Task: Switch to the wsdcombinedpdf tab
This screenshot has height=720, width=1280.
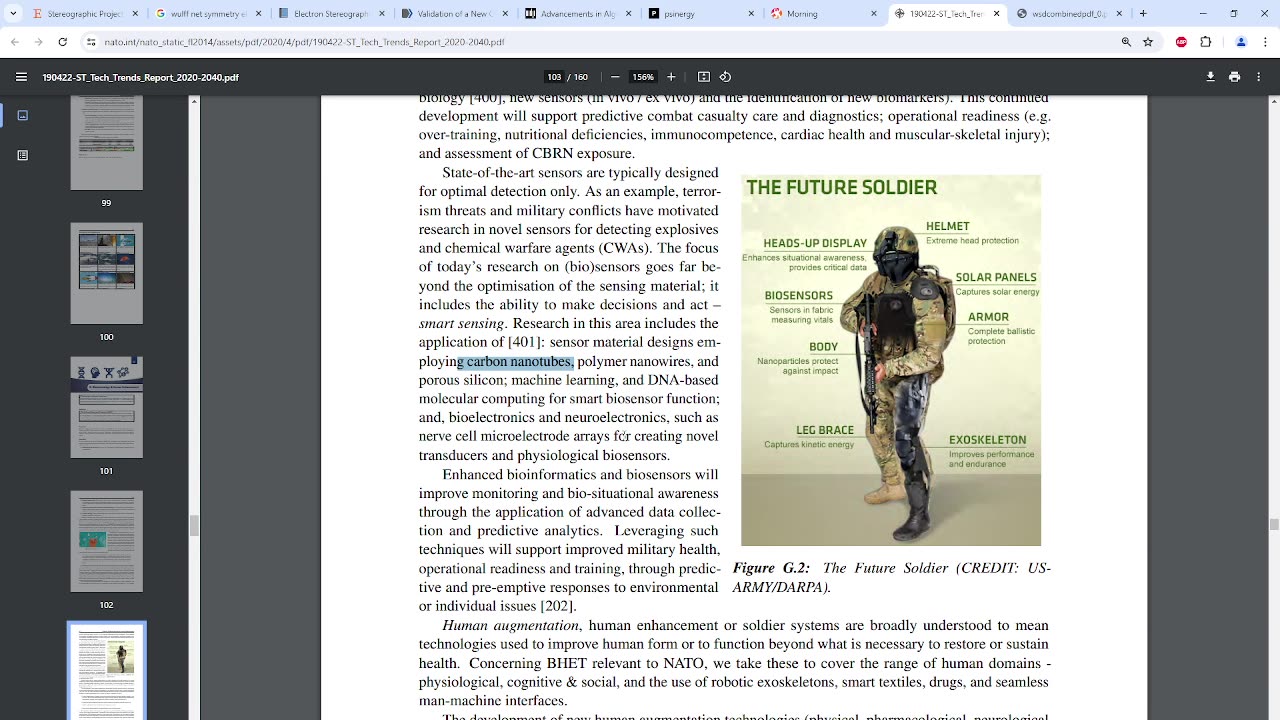Action: coord(1069,14)
